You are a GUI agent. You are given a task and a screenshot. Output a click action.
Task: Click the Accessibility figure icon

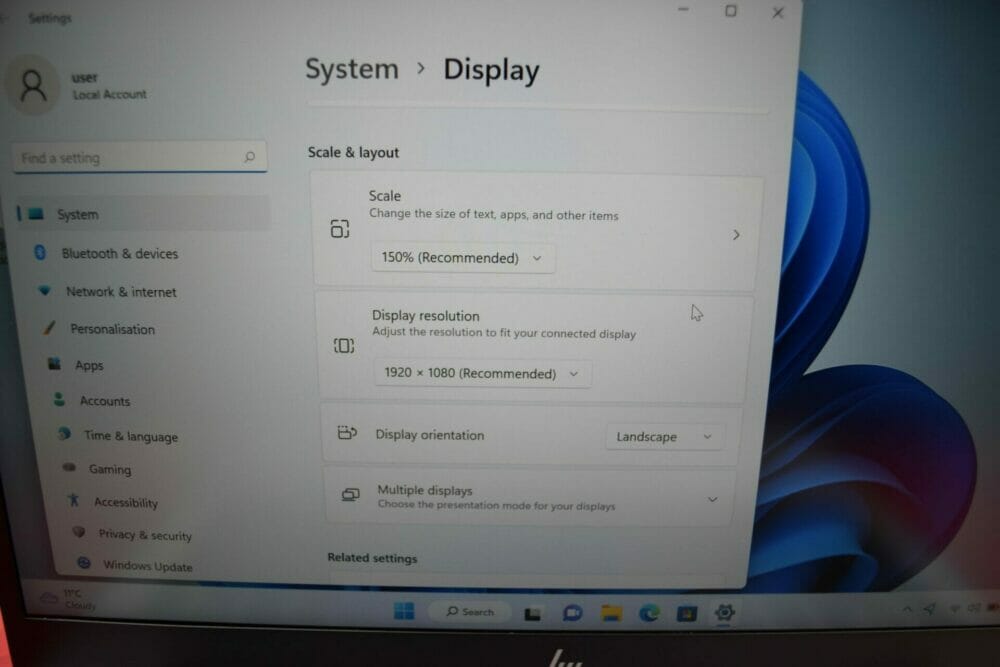click(x=74, y=501)
